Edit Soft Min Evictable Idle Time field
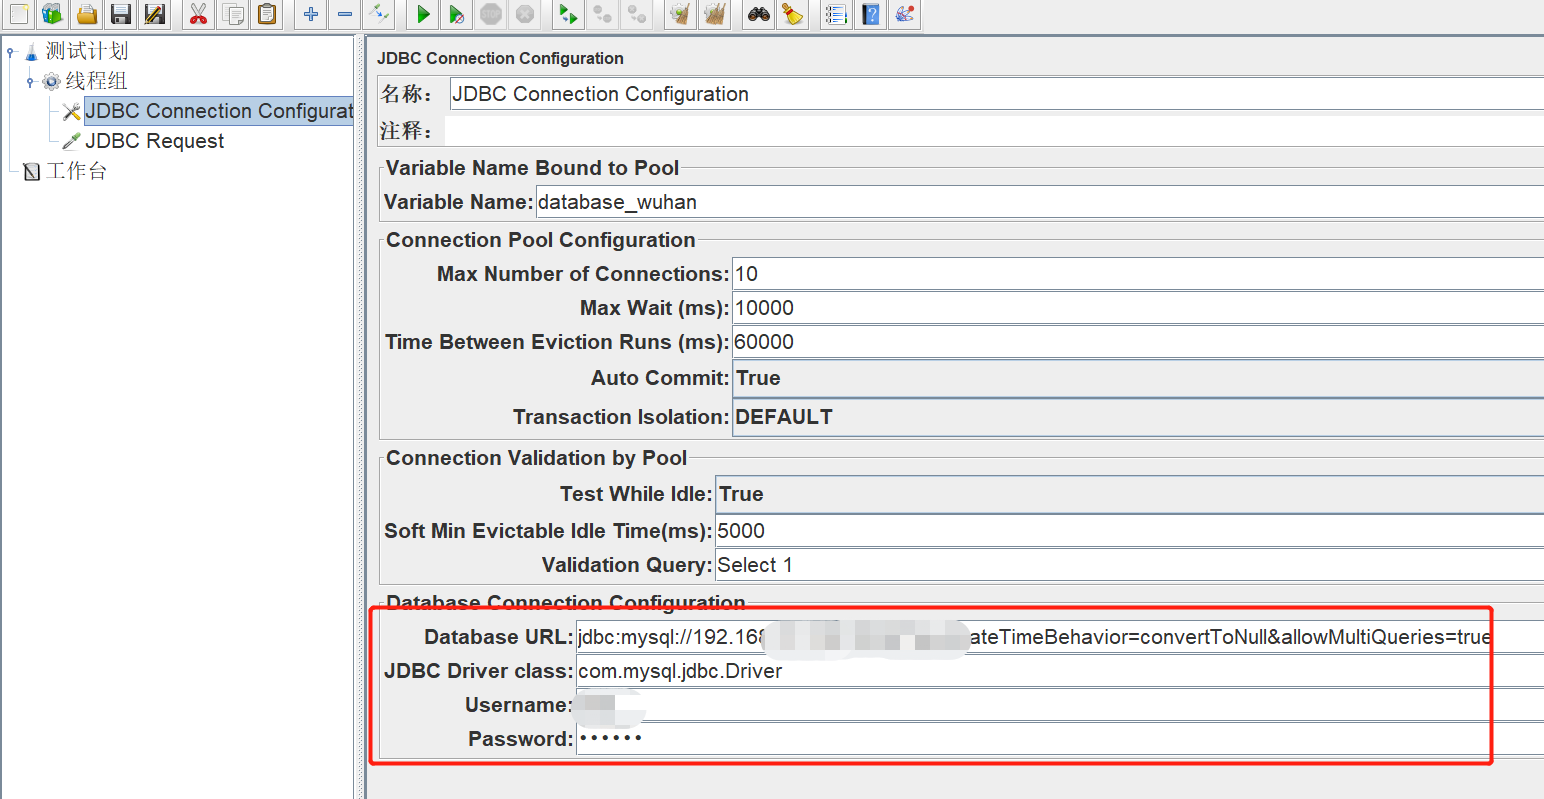 [x=1130, y=531]
